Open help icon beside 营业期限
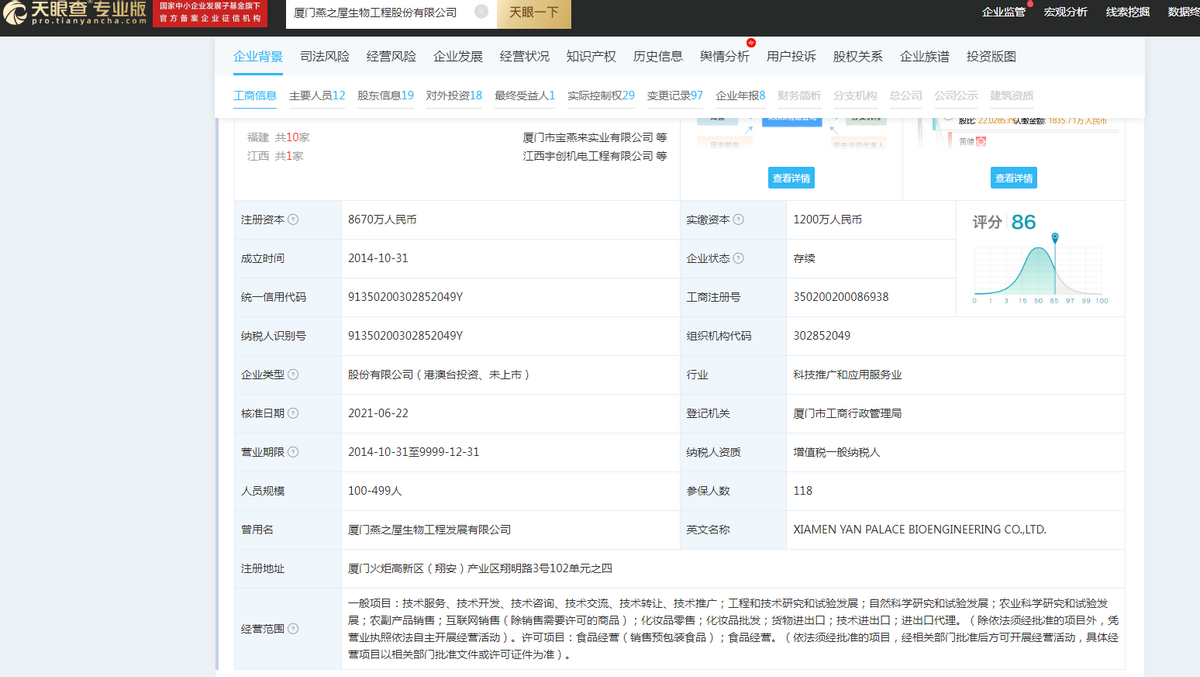 point(293,452)
